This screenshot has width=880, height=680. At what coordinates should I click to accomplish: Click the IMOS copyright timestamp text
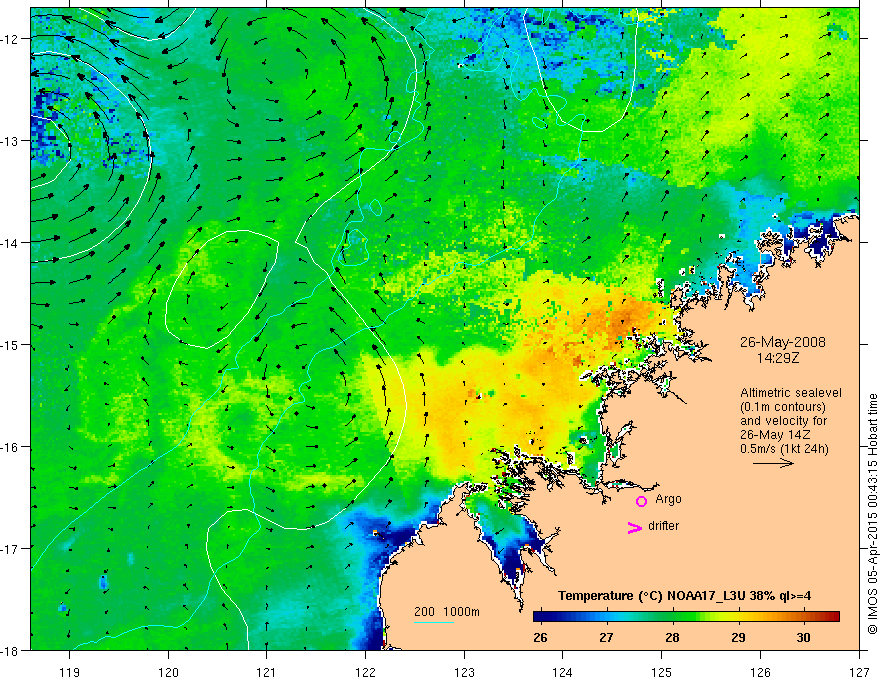872,514
